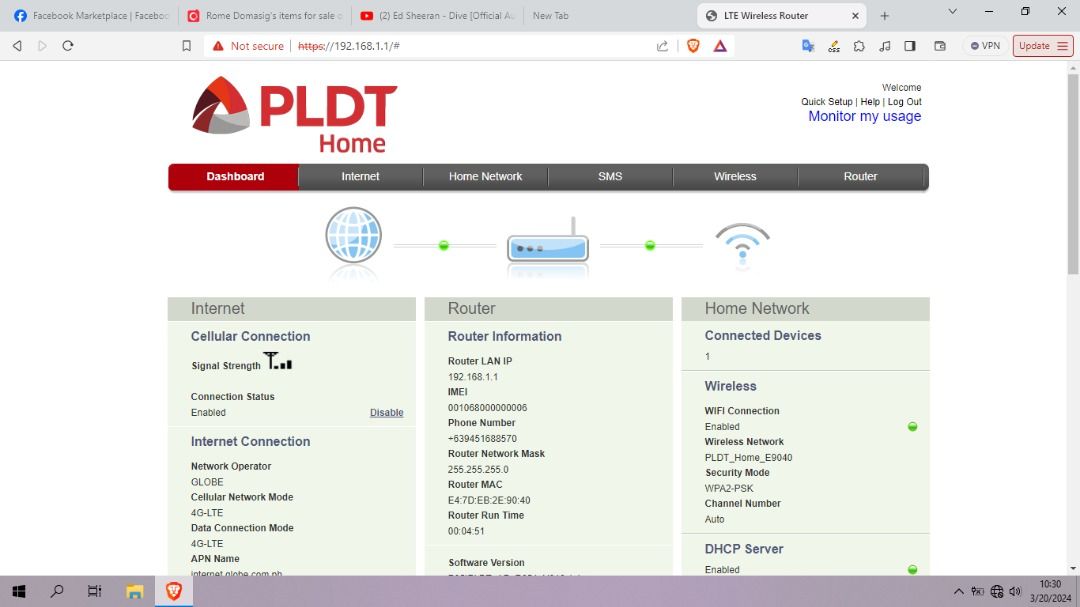Click the signal strength bars icon
The height and width of the screenshot is (607, 1080).
278,361
